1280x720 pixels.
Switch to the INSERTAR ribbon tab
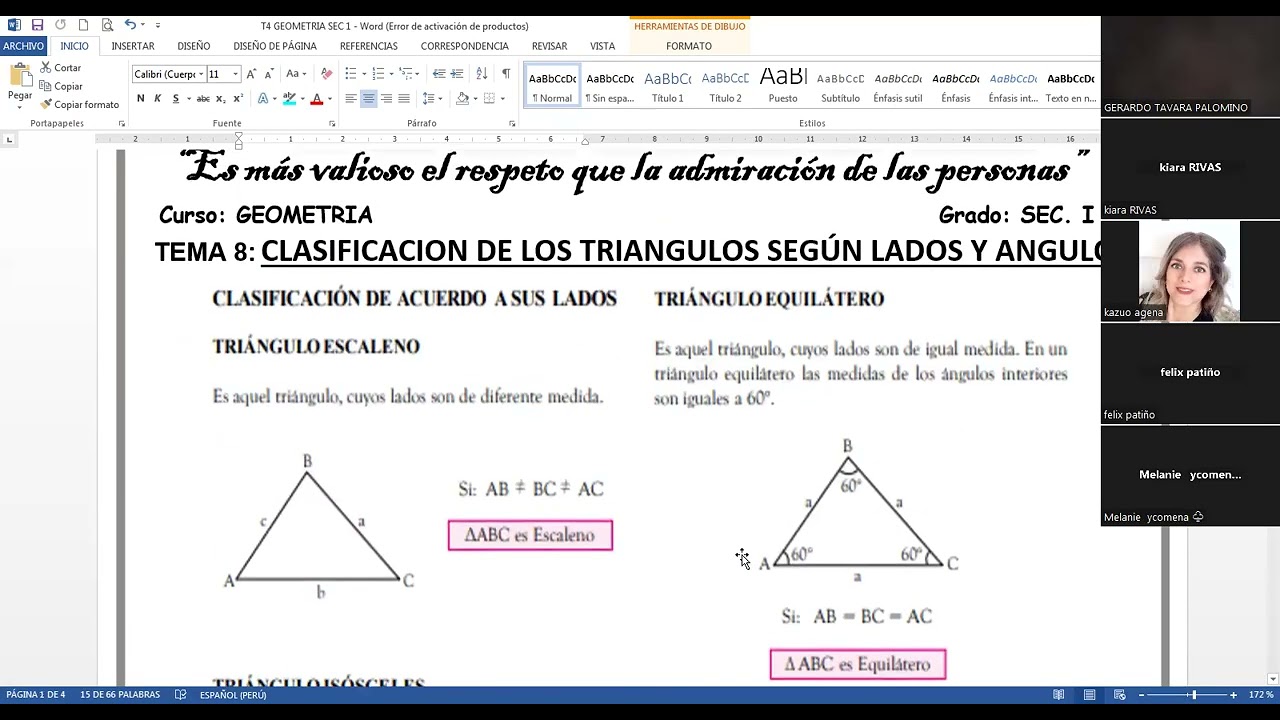click(x=133, y=46)
